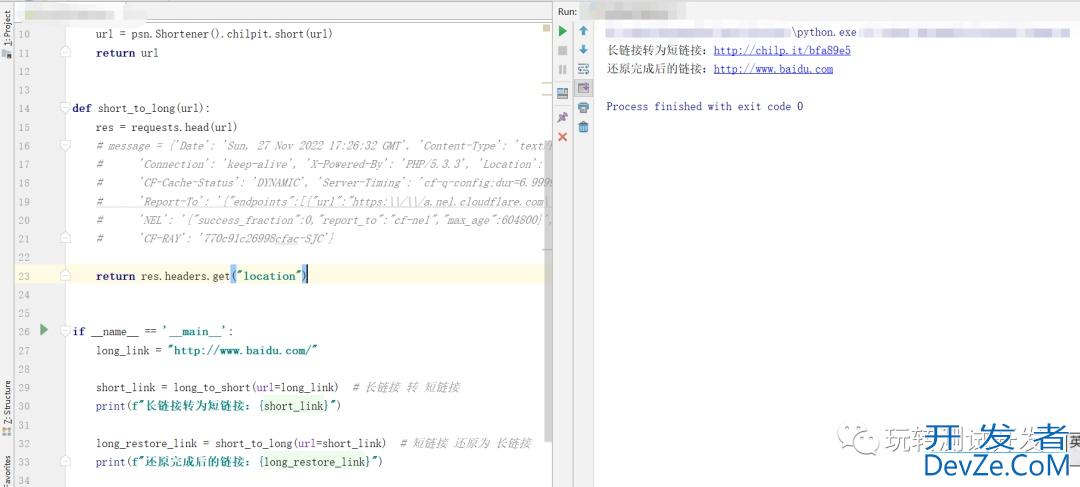Print the console output
The image size is (1080, 487).
click(x=583, y=108)
